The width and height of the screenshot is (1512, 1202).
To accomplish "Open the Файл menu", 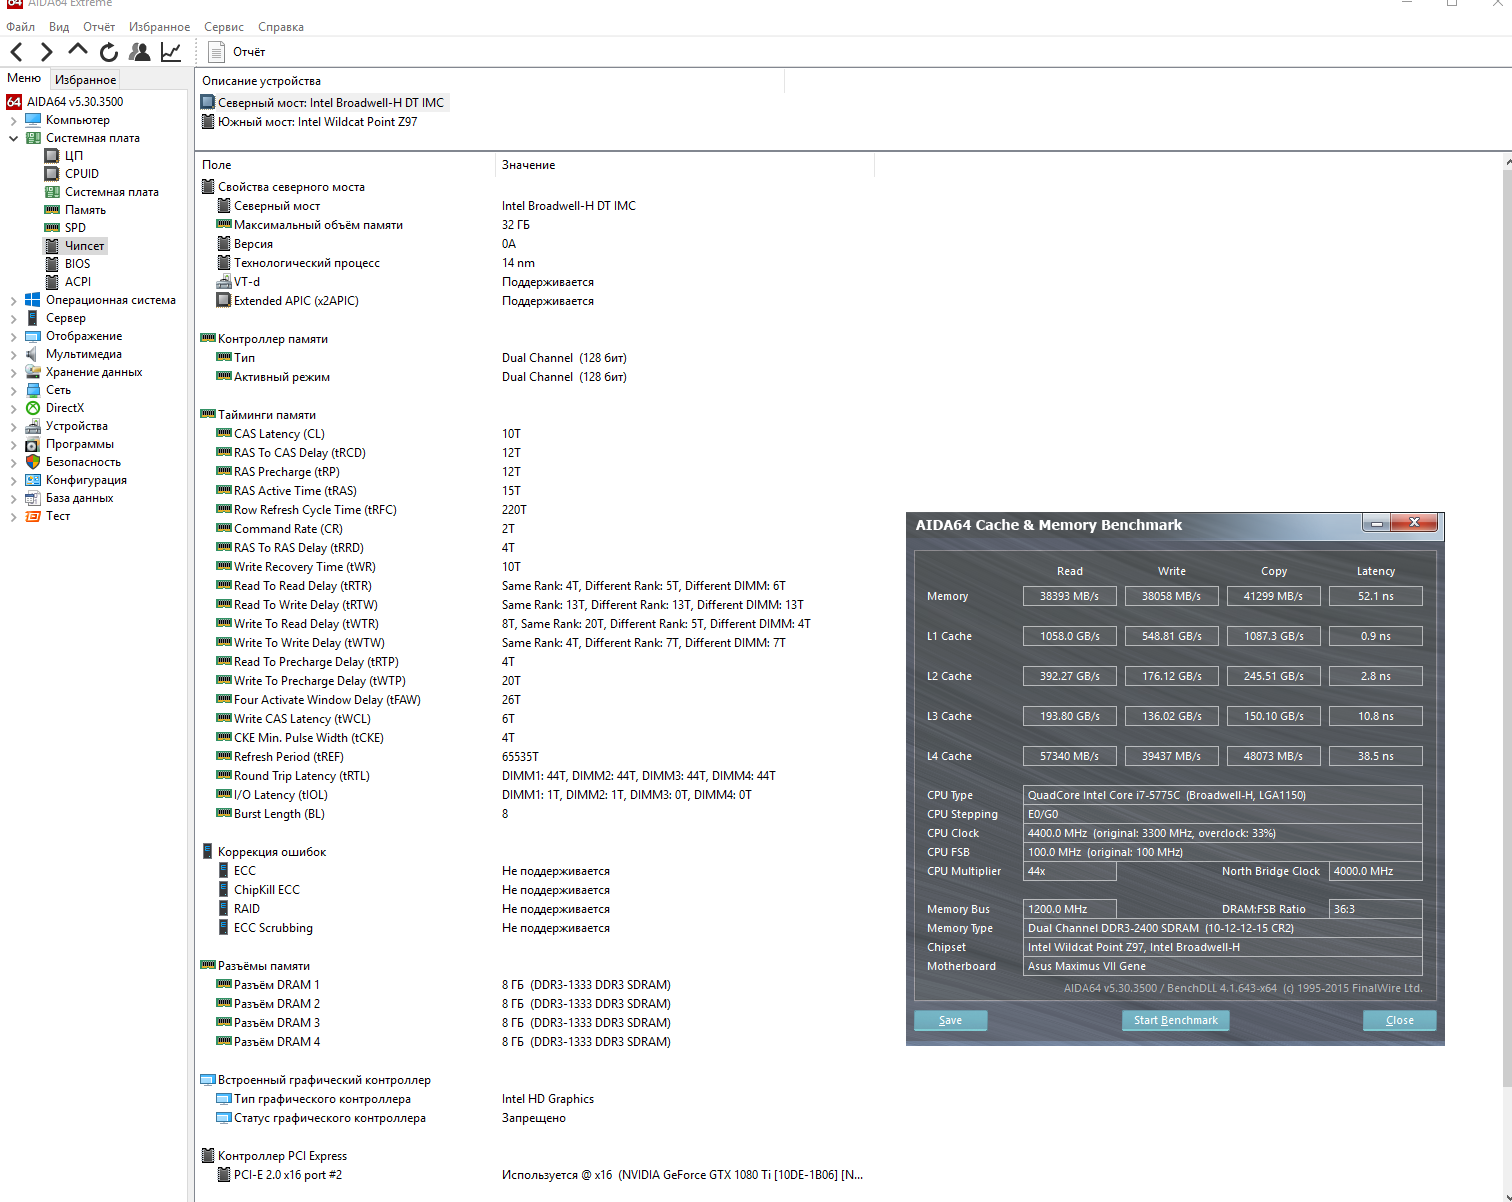I will pyautogui.click(x=21, y=27).
